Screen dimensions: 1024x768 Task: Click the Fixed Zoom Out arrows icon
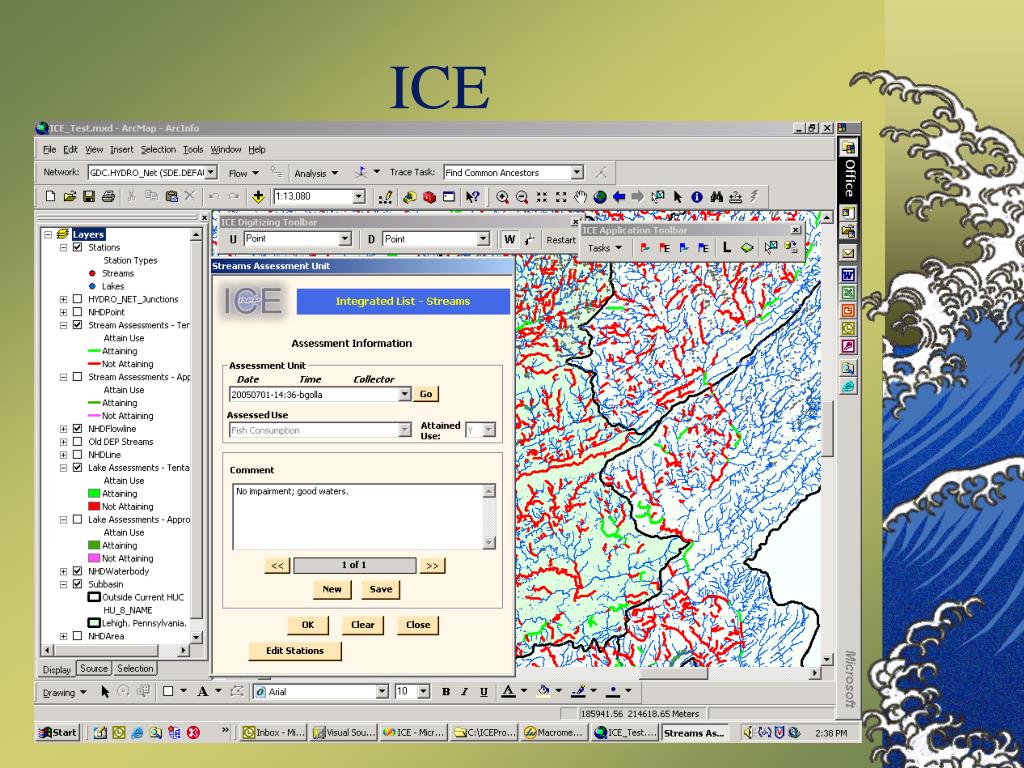pyautogui.click(x=561, y=197)
